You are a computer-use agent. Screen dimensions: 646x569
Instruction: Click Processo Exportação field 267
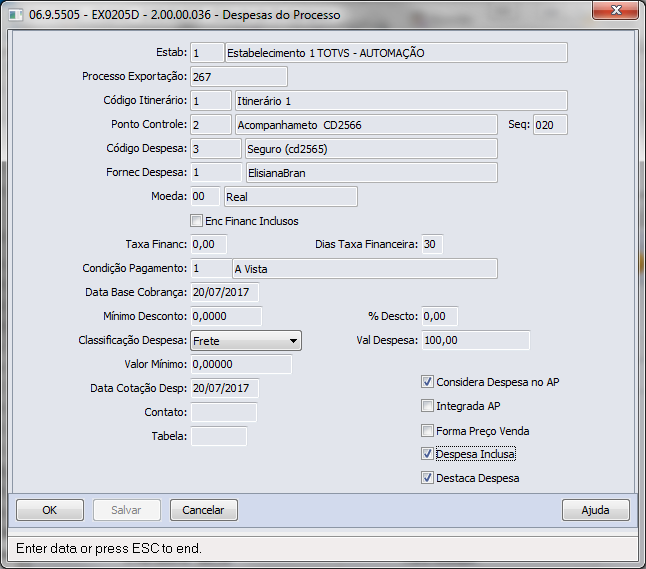[239, 77]
